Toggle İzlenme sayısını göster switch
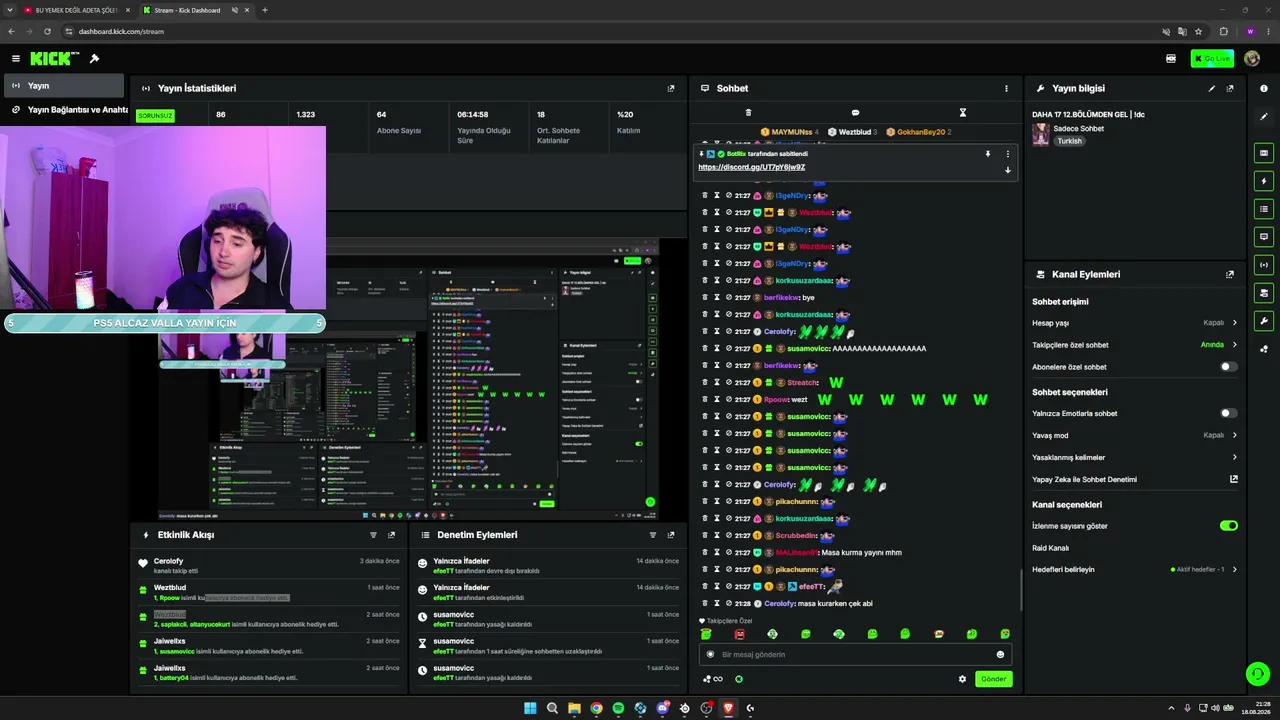The height and width of the screenshot is (720, 1280). (1229, 525)
